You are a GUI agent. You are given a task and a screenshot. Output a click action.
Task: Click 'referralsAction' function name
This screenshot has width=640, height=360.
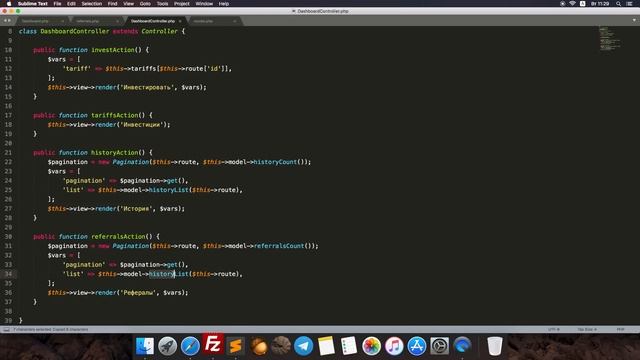pyautogui.click(x=118, y=237)
